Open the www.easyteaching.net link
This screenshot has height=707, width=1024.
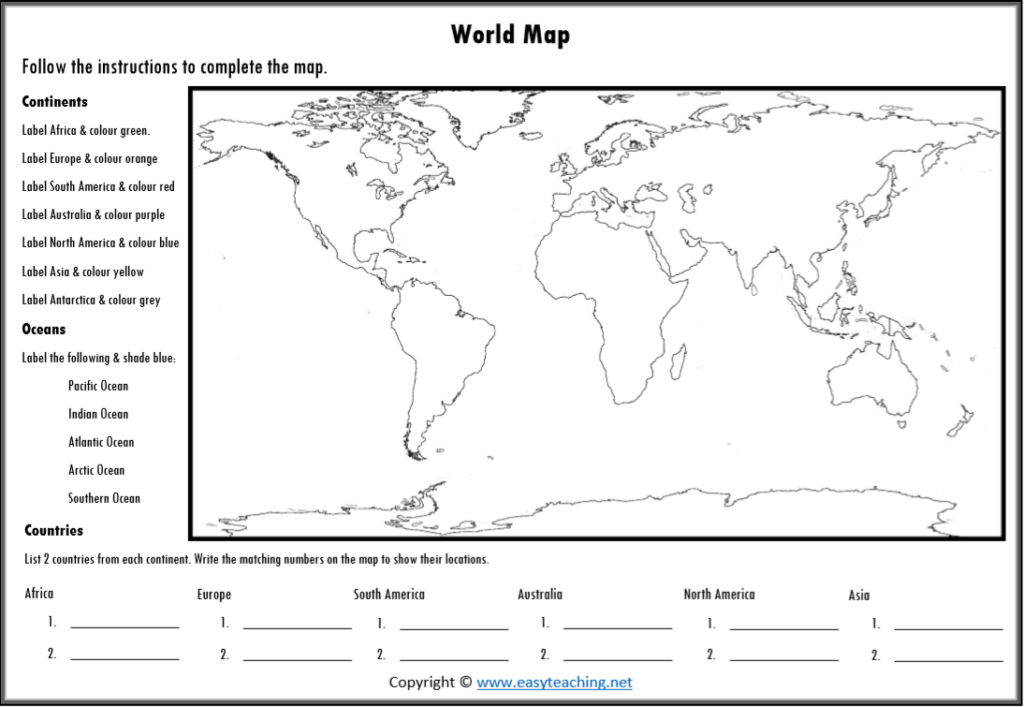554,682
